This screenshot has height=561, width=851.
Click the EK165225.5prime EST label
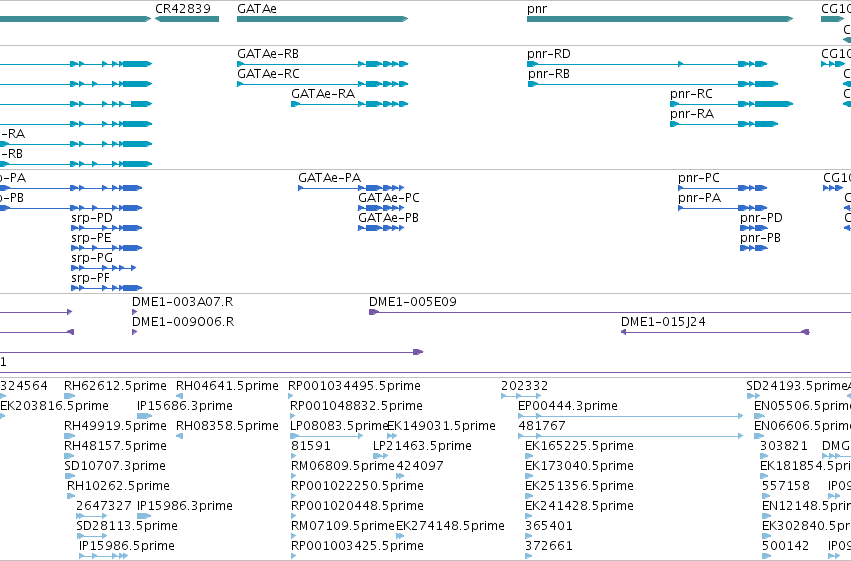pos(579,447)
